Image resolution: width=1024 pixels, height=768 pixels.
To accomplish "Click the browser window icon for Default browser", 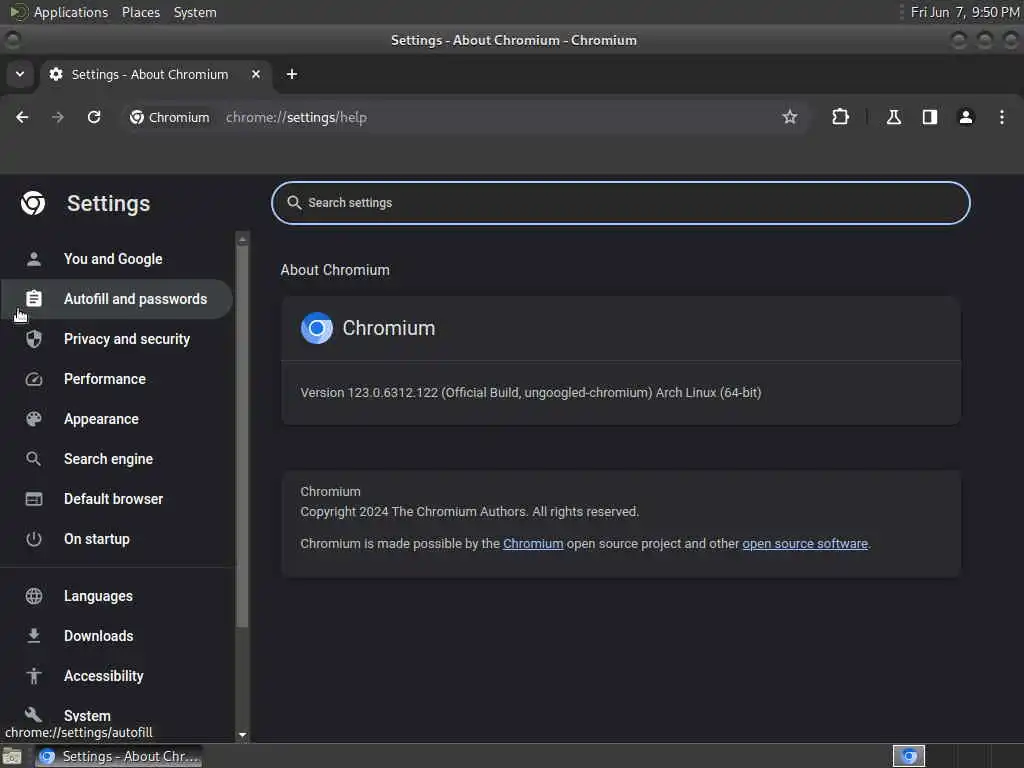I will pos(34,499).
